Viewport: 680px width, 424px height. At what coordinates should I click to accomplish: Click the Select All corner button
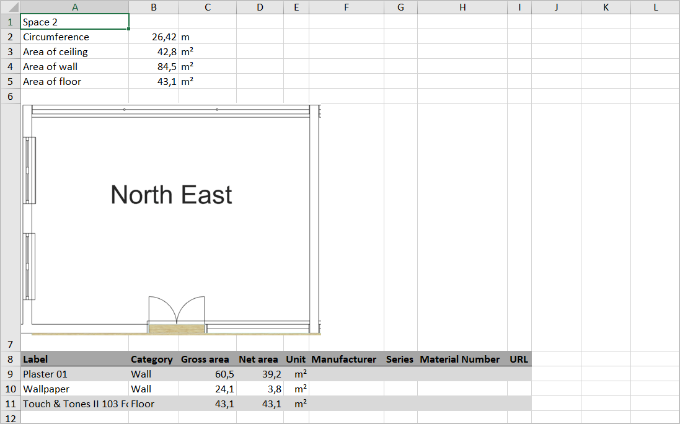pyautogui.click(x=10, y=7)
